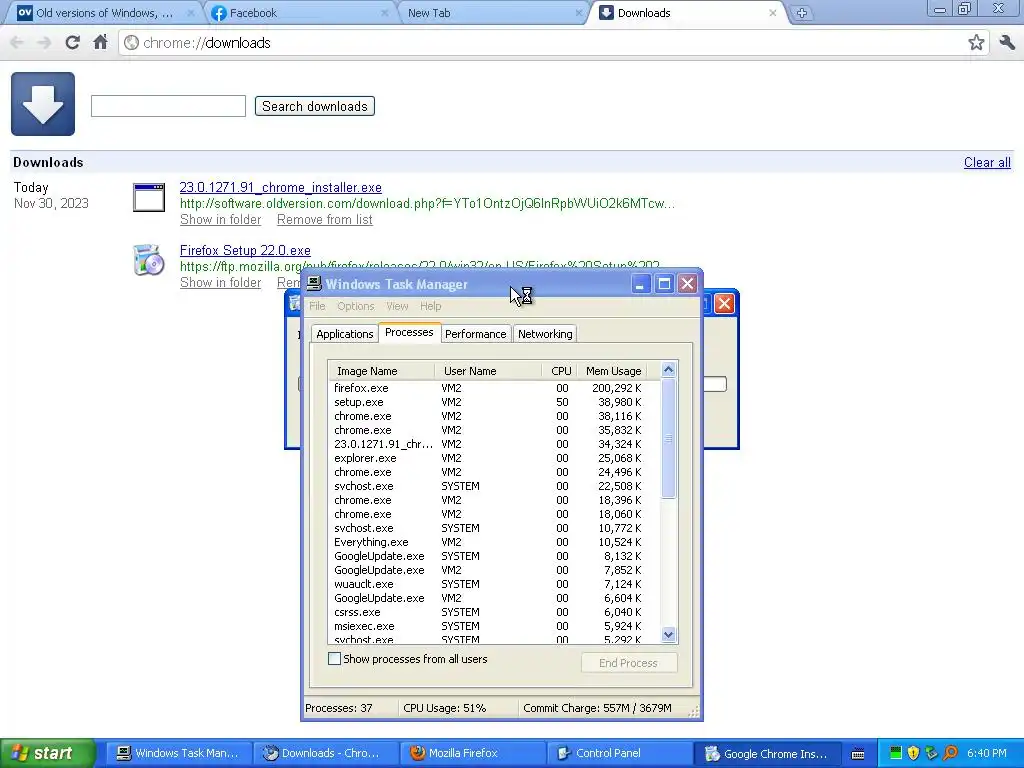Image resolution: width=1024 pixels, height=768 pixels.
Task: Open Task Manager View menu
Action: tap(397, 306)
